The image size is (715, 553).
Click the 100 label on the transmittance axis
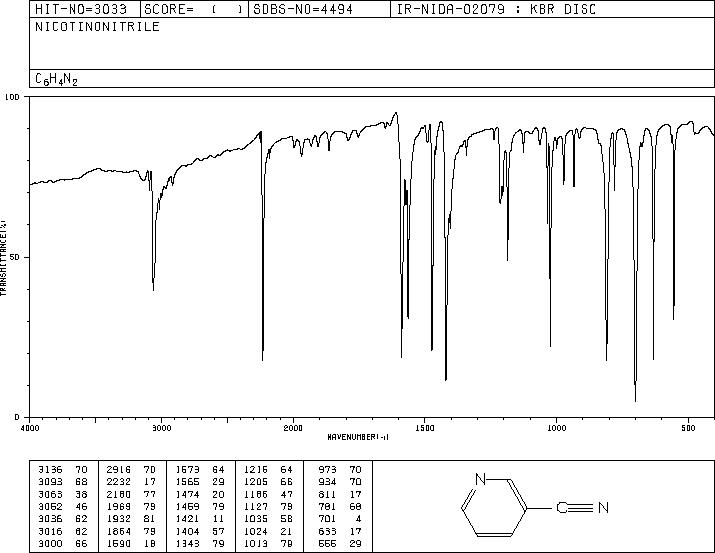coord(12,97)
